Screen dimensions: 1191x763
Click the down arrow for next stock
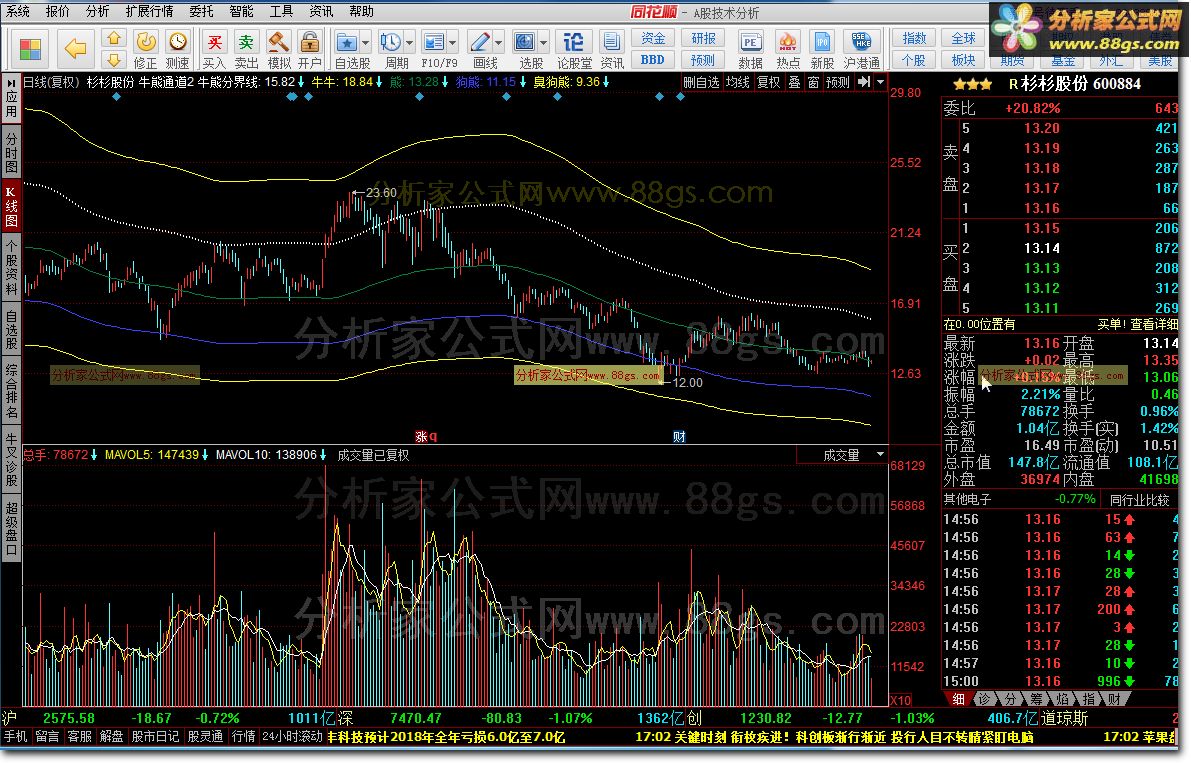pyautogui.click(x=113, y=60)
